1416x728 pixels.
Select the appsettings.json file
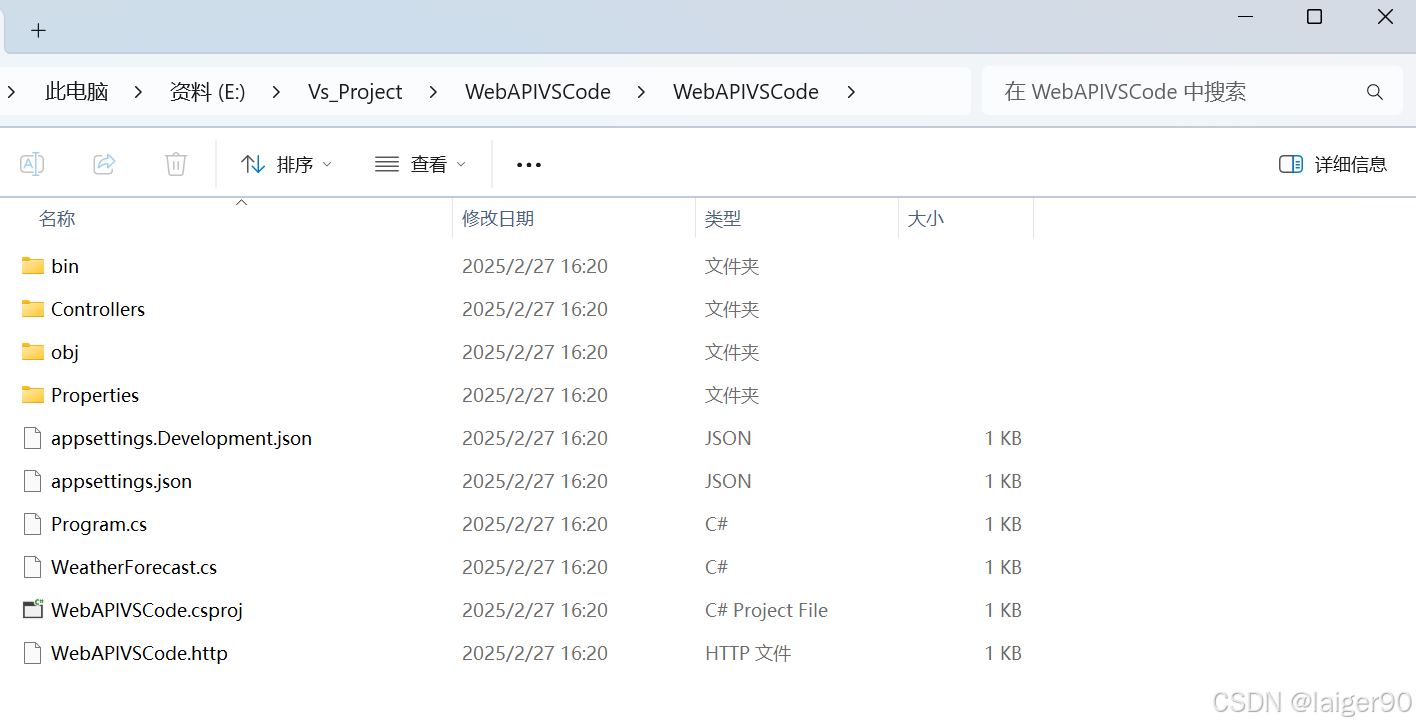click(x=121, y=481)
